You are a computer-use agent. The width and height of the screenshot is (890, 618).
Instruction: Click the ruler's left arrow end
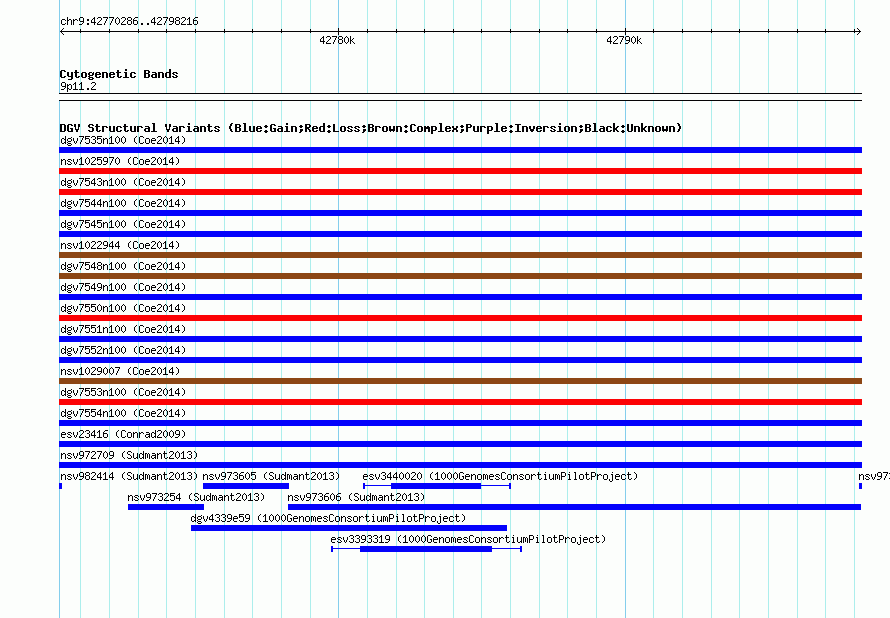point(62,32)
